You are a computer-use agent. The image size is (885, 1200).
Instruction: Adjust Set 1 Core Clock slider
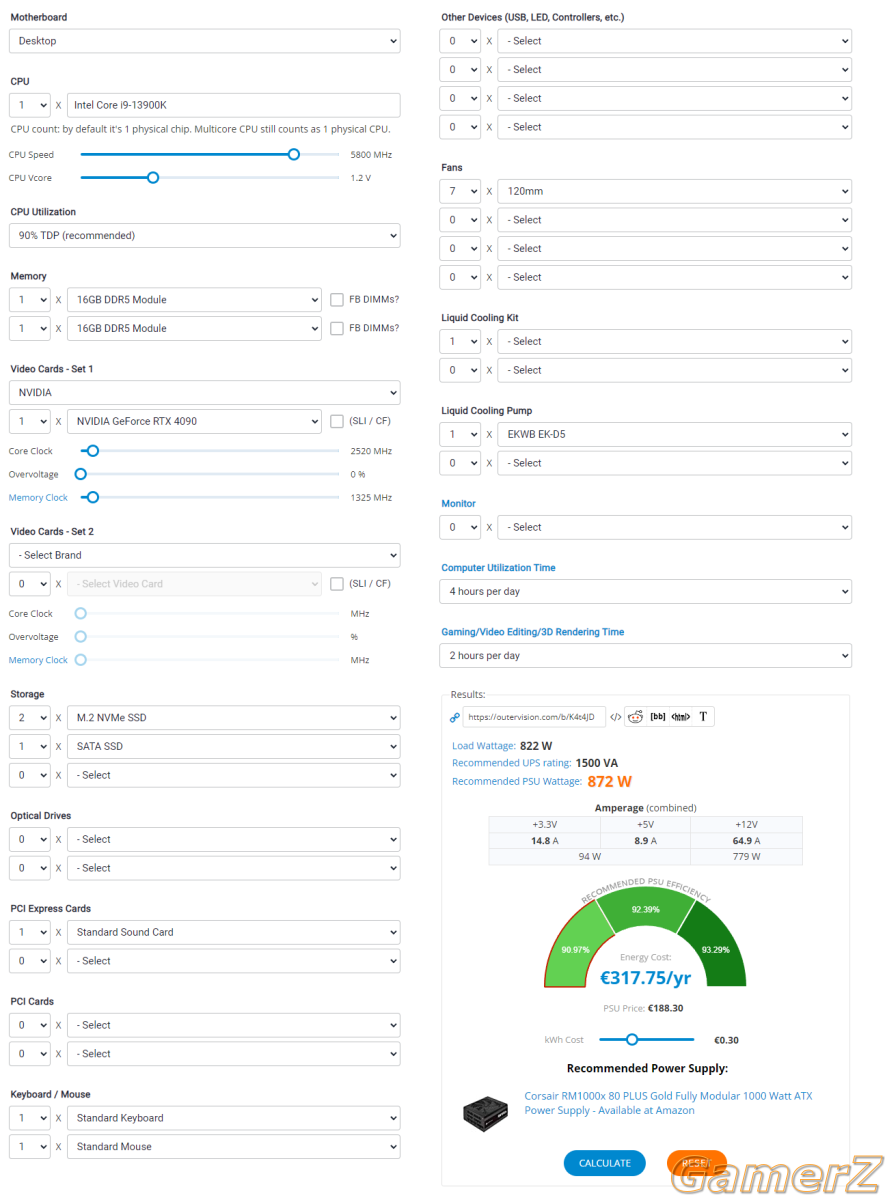click(x=93, y=451)
